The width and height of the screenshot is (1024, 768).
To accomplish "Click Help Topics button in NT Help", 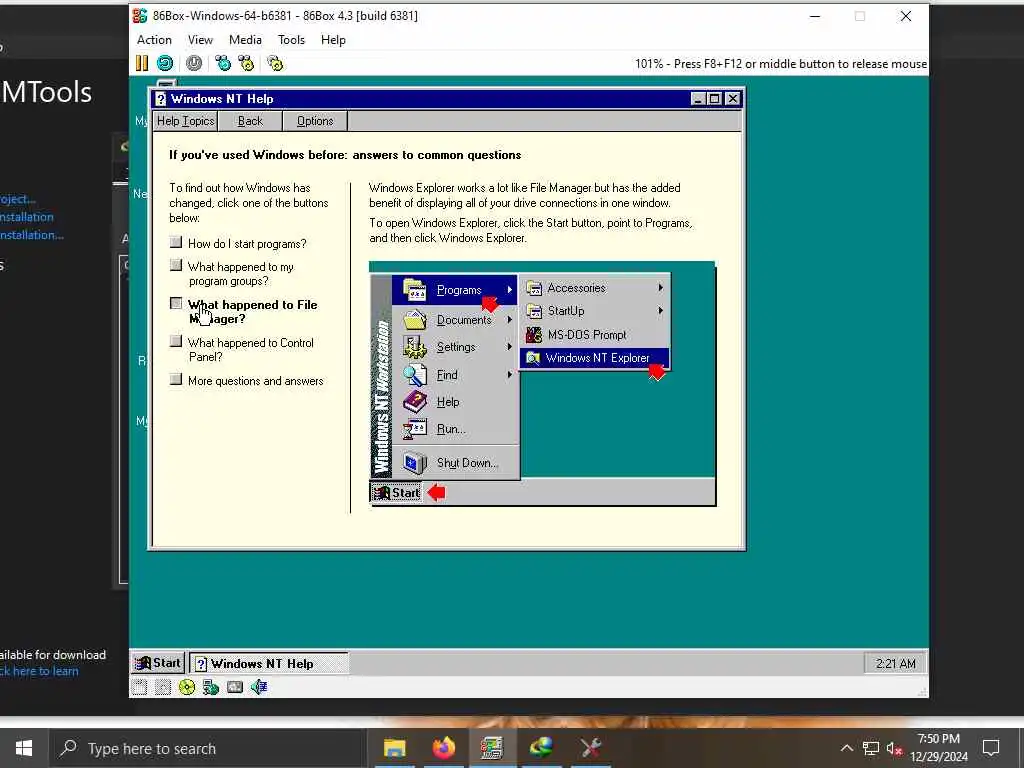I will point(185,121).
